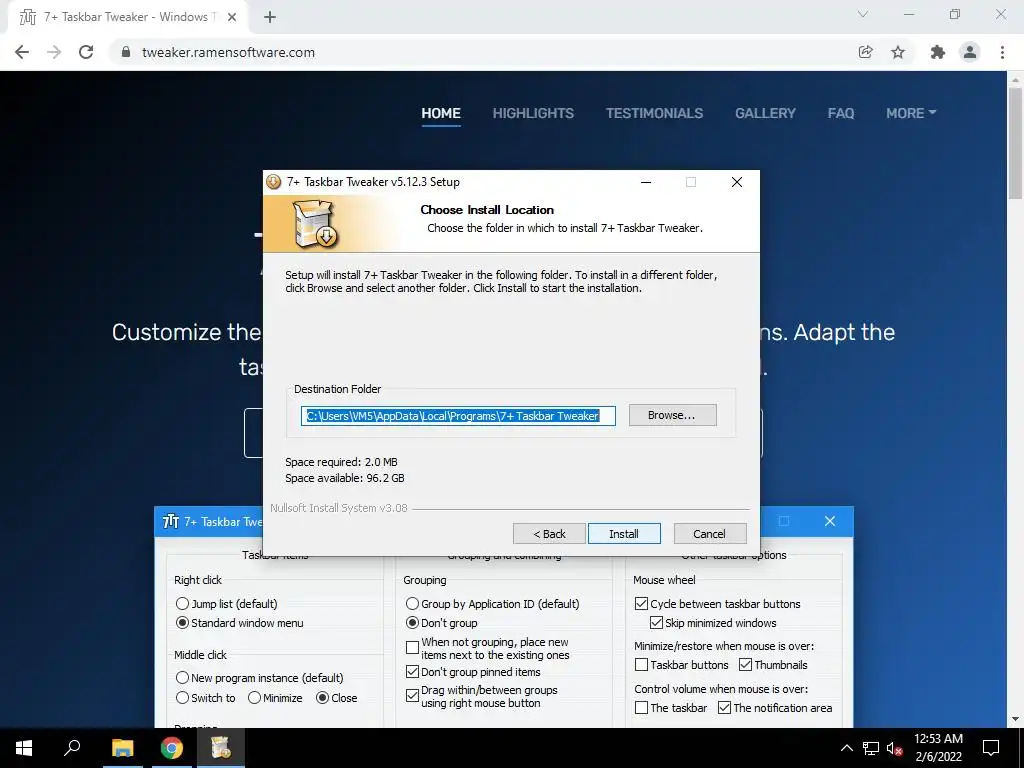Open Windows taskbar search icon
This screenshot has width=1024, height=768.
point(72,748)
